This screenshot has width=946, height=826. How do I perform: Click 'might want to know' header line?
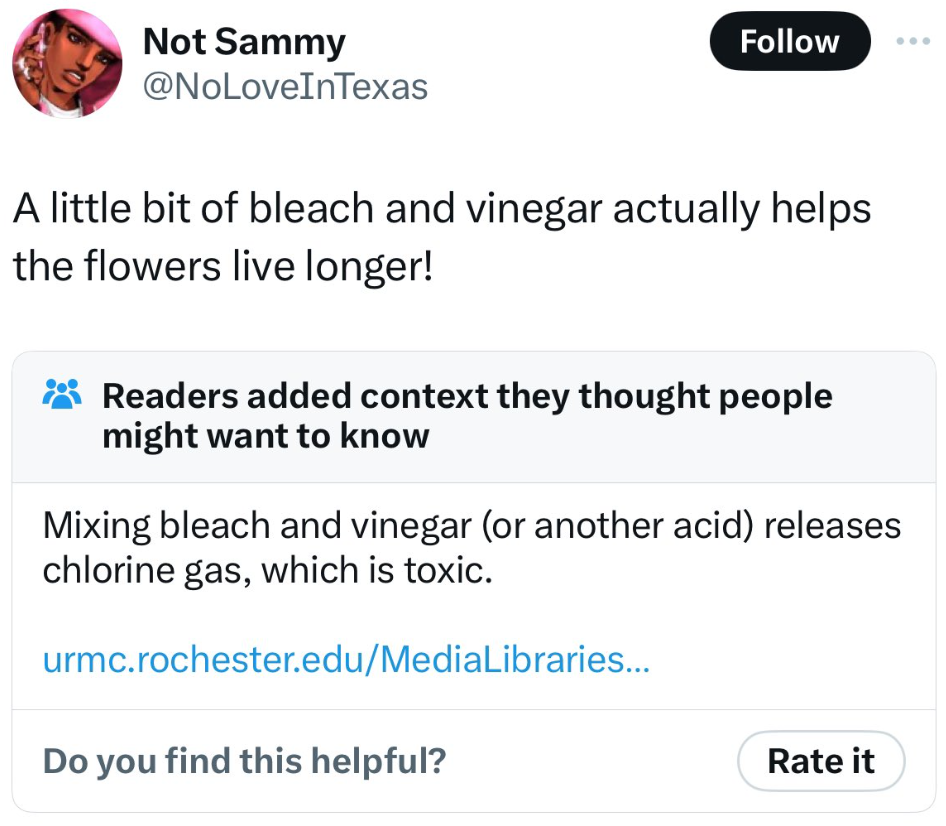265,436
